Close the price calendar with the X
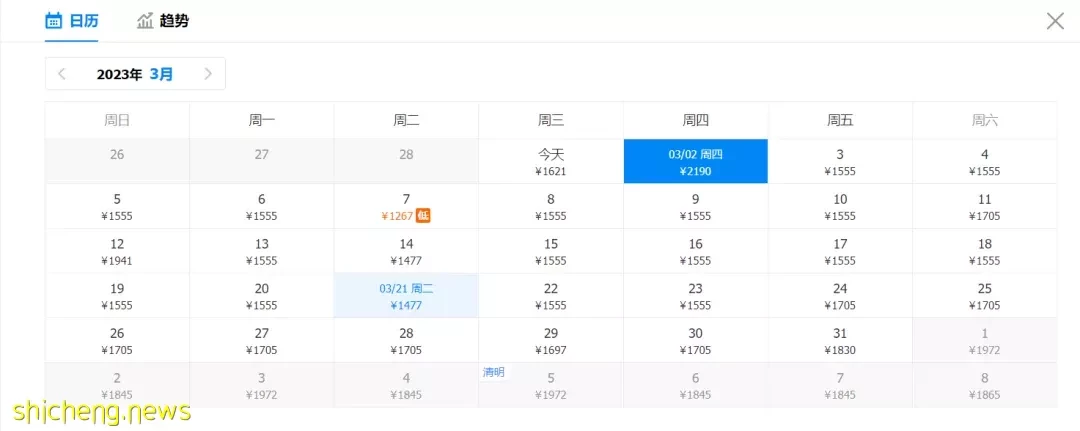 tap(1055, 21)
